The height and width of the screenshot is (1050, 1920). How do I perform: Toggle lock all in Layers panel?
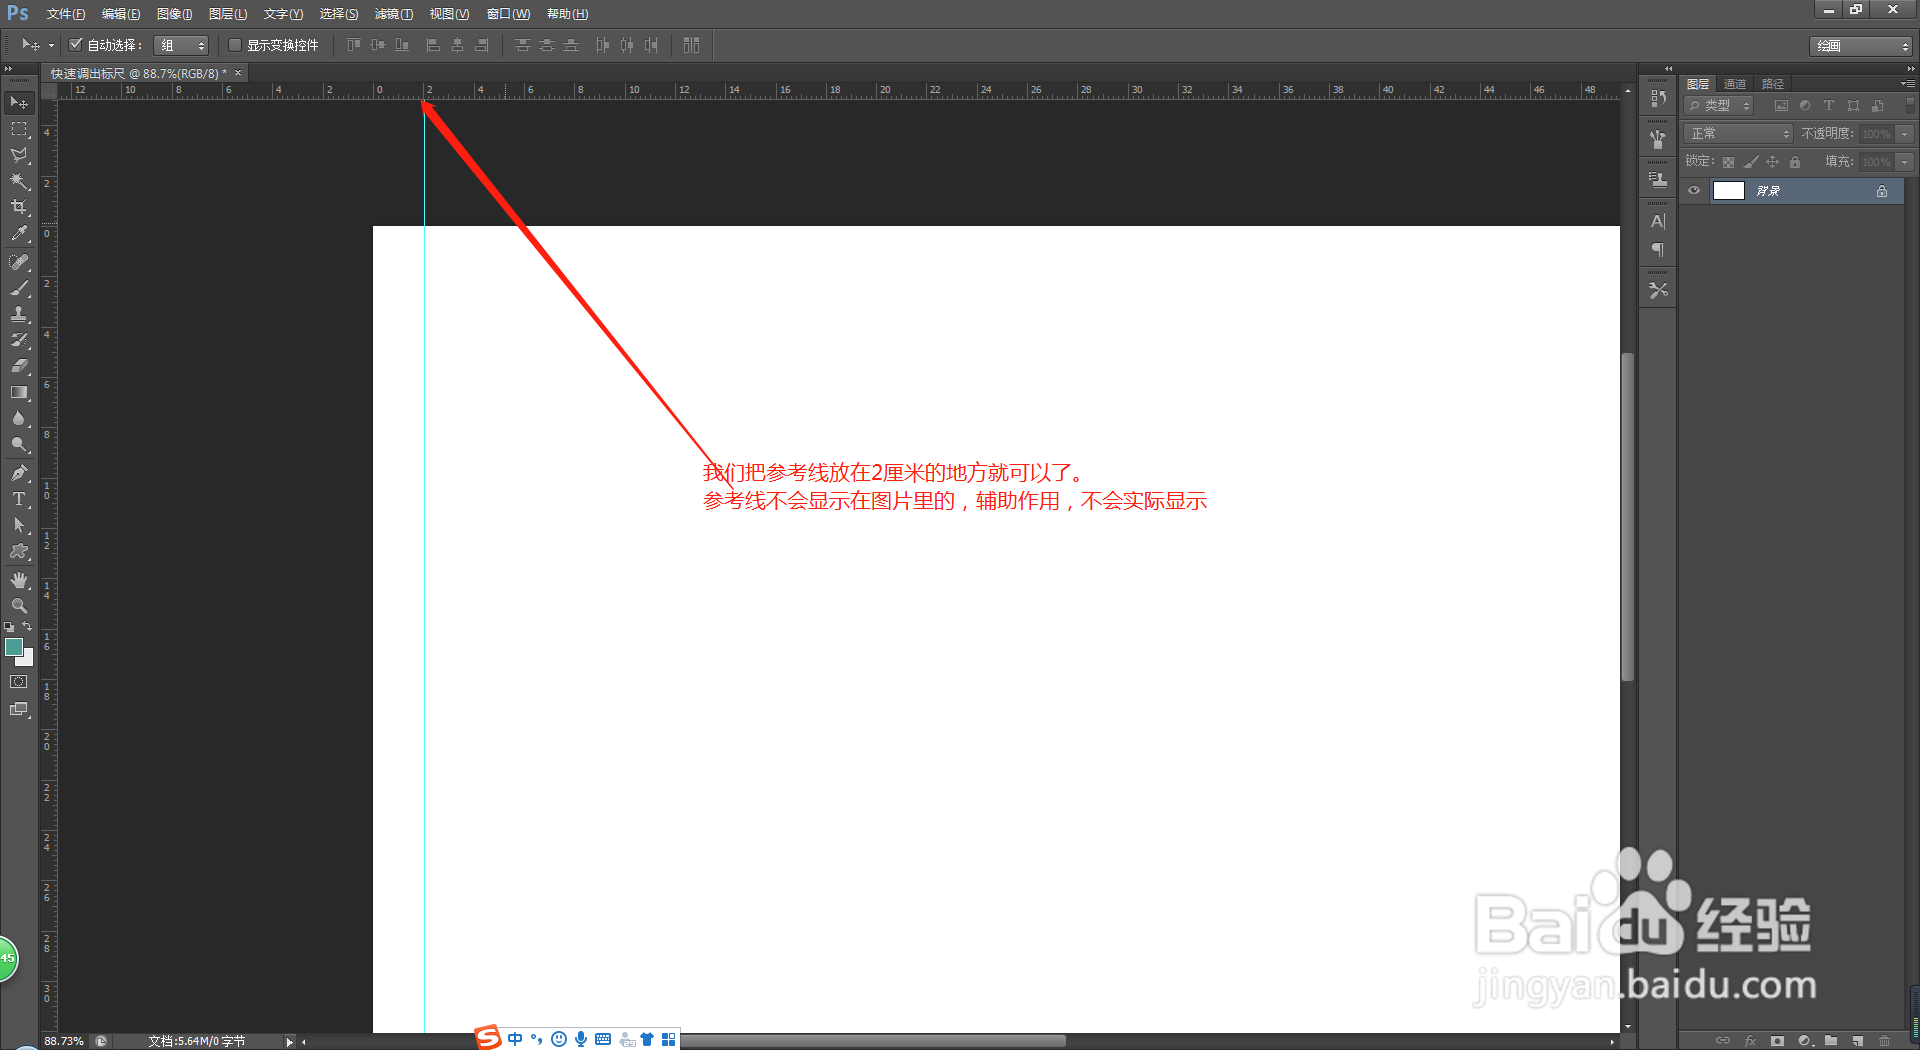[x=1795, y=162]
